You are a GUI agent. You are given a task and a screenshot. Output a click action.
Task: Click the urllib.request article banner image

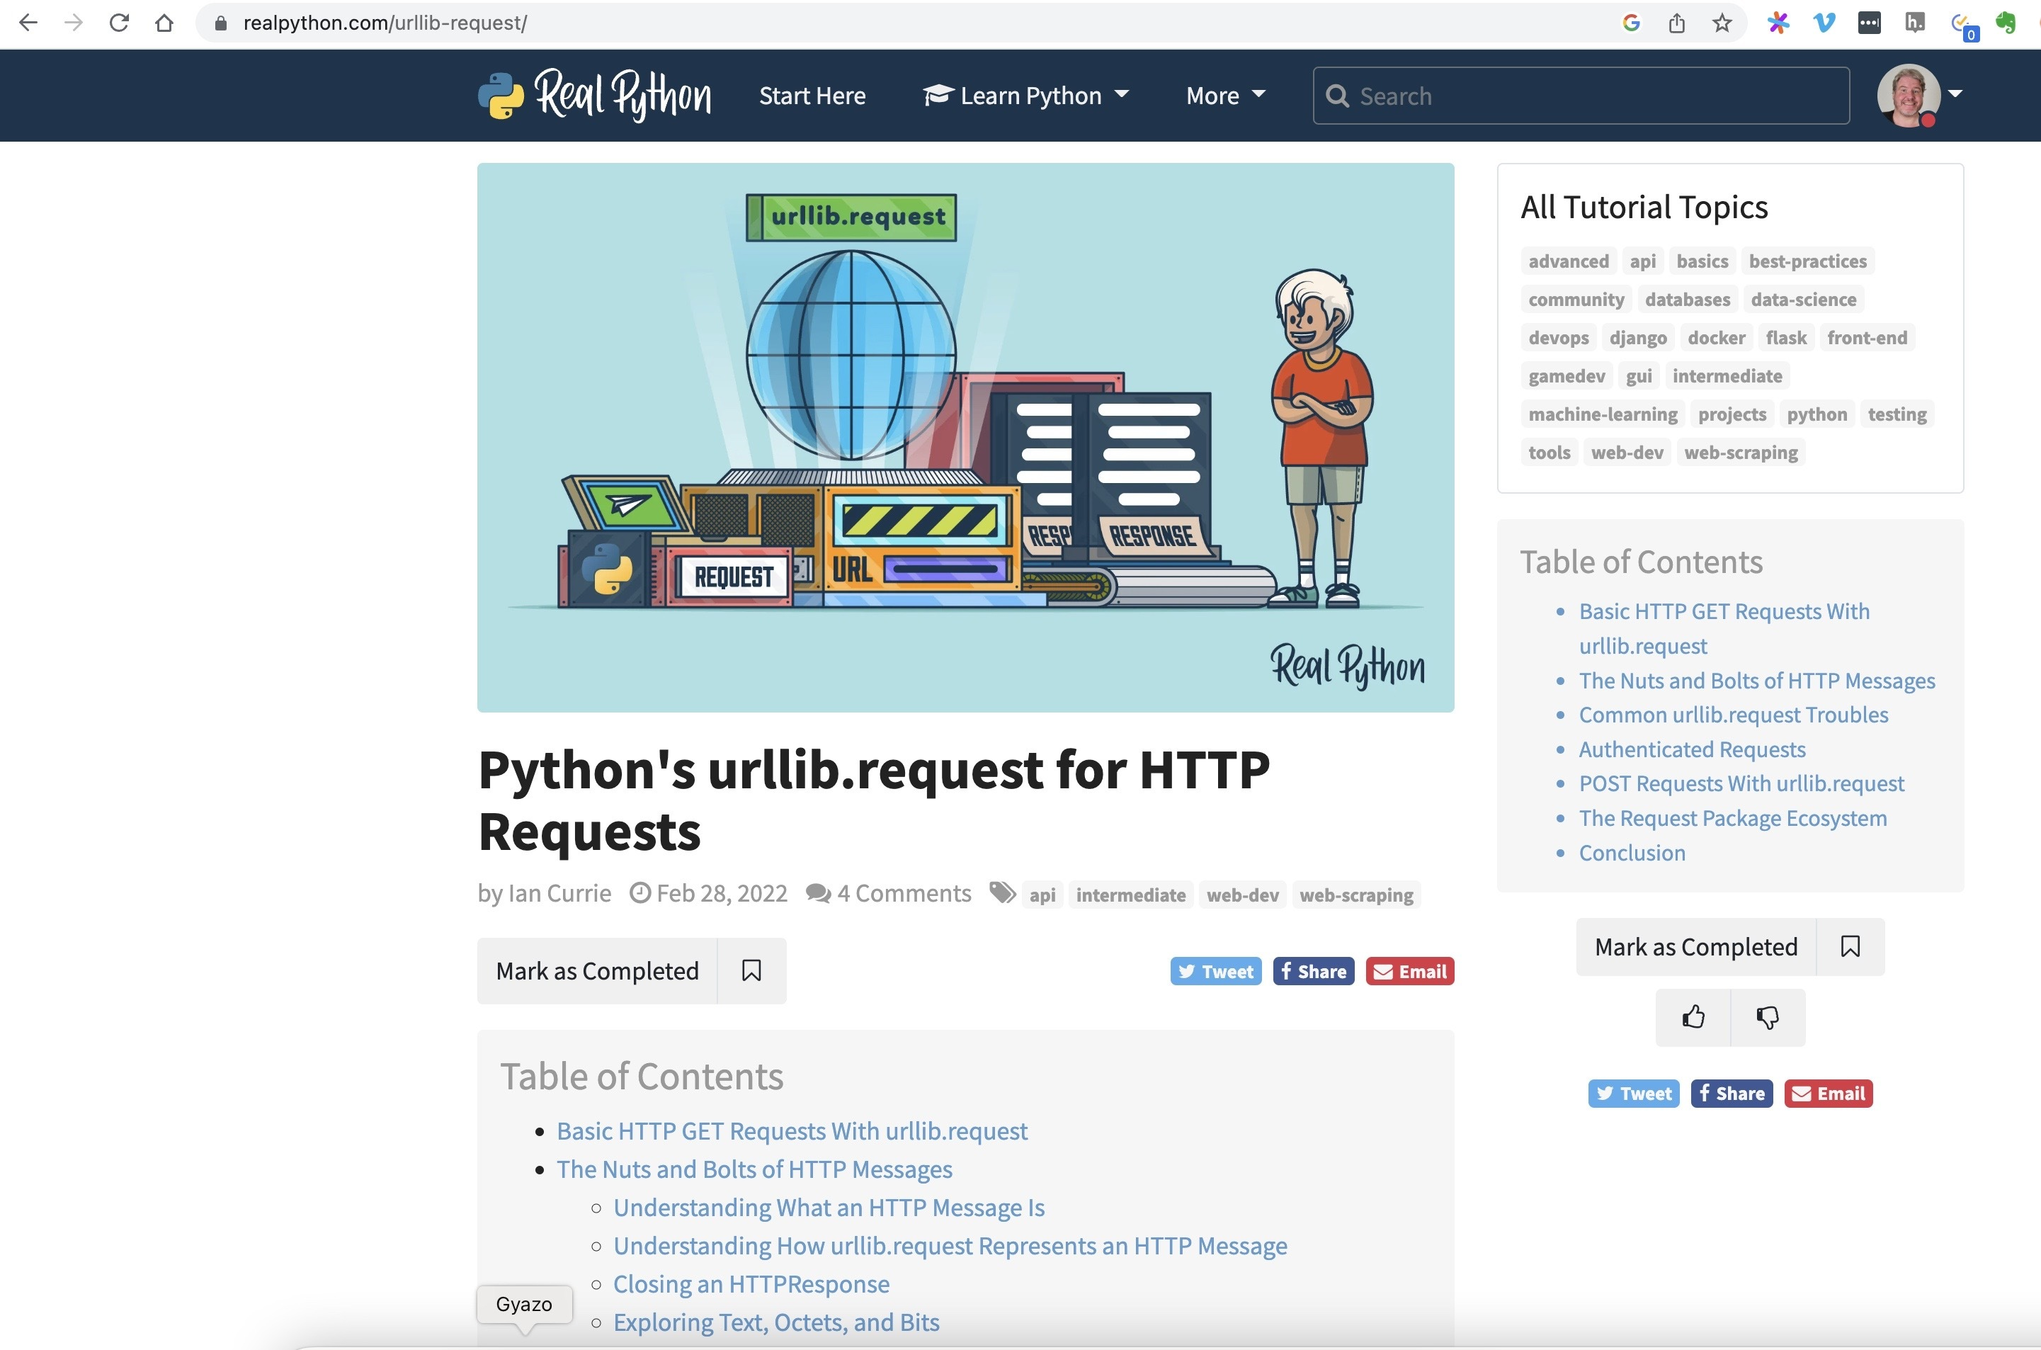click(965, 437)
